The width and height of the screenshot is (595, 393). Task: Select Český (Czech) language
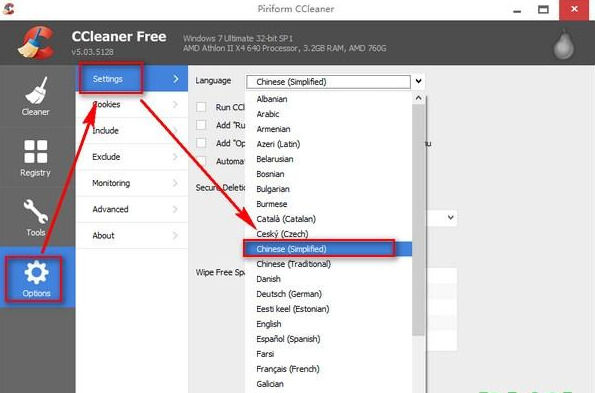coord(328,234)
